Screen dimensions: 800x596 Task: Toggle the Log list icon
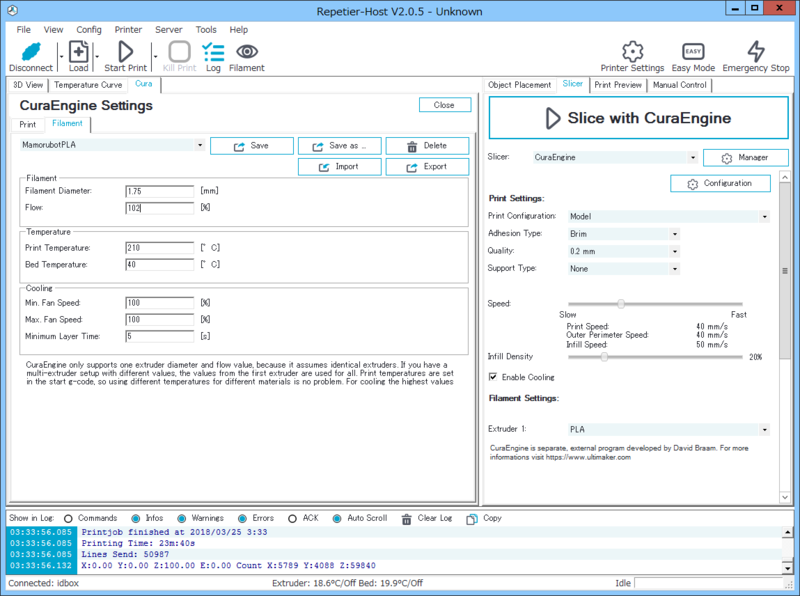click(x=213, y=52)
